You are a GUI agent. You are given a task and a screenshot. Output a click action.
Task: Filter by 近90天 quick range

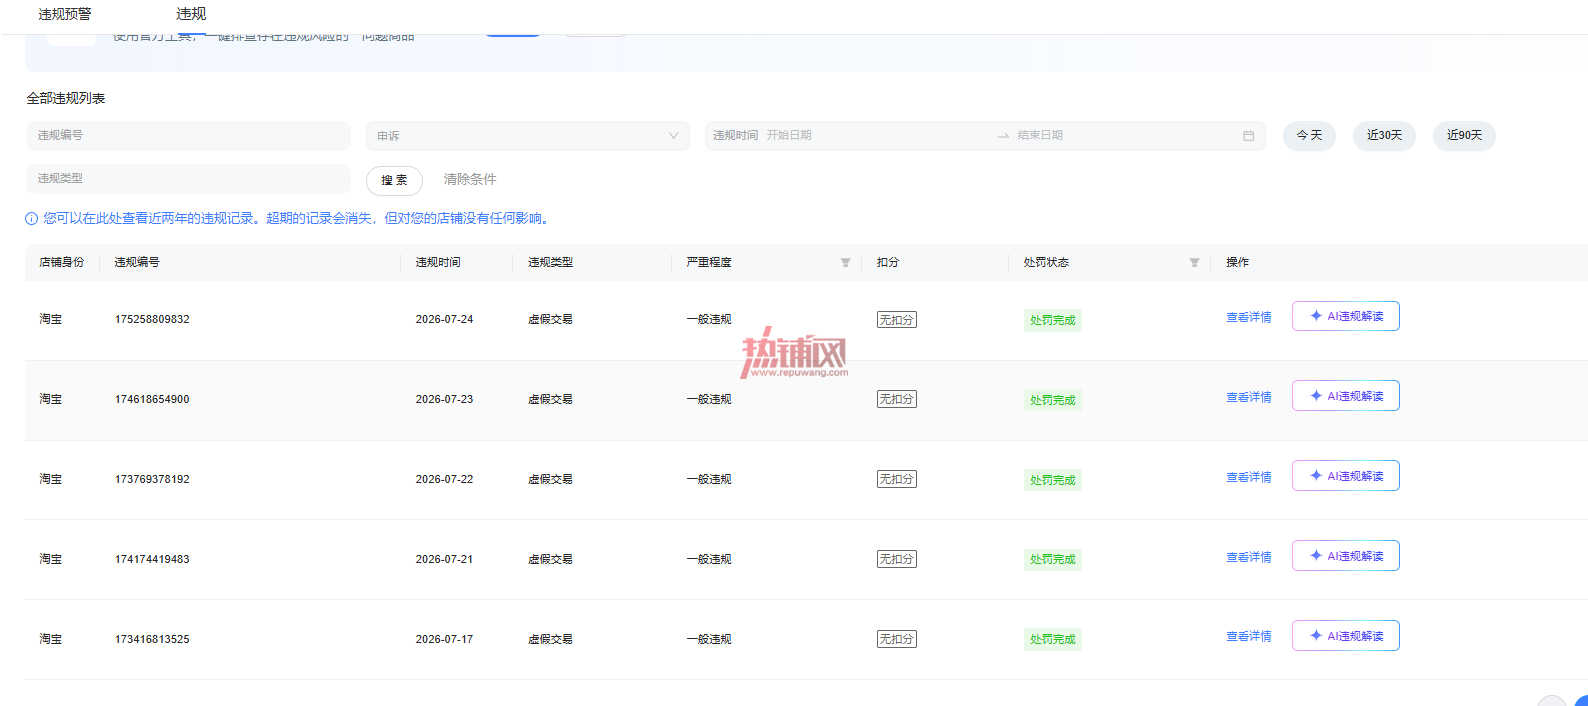(1464, 136)
